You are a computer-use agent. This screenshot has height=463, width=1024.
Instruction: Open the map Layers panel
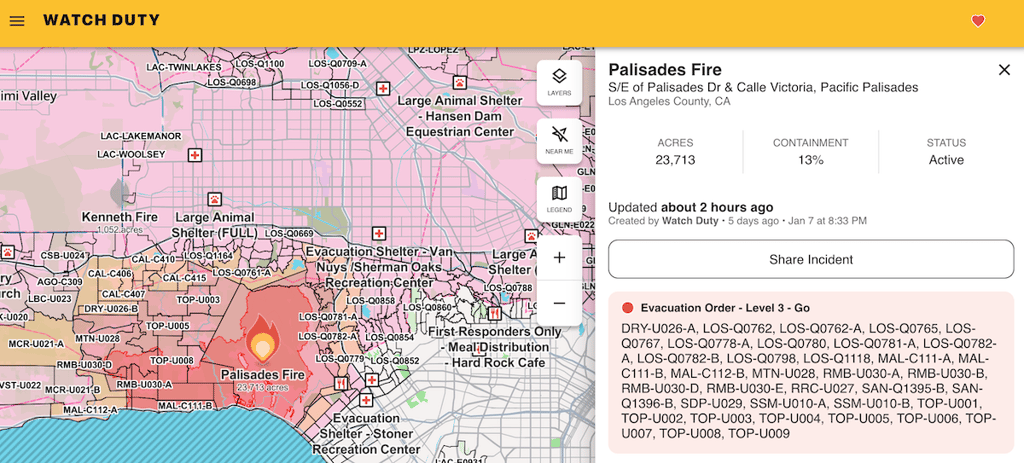[559, 82]
